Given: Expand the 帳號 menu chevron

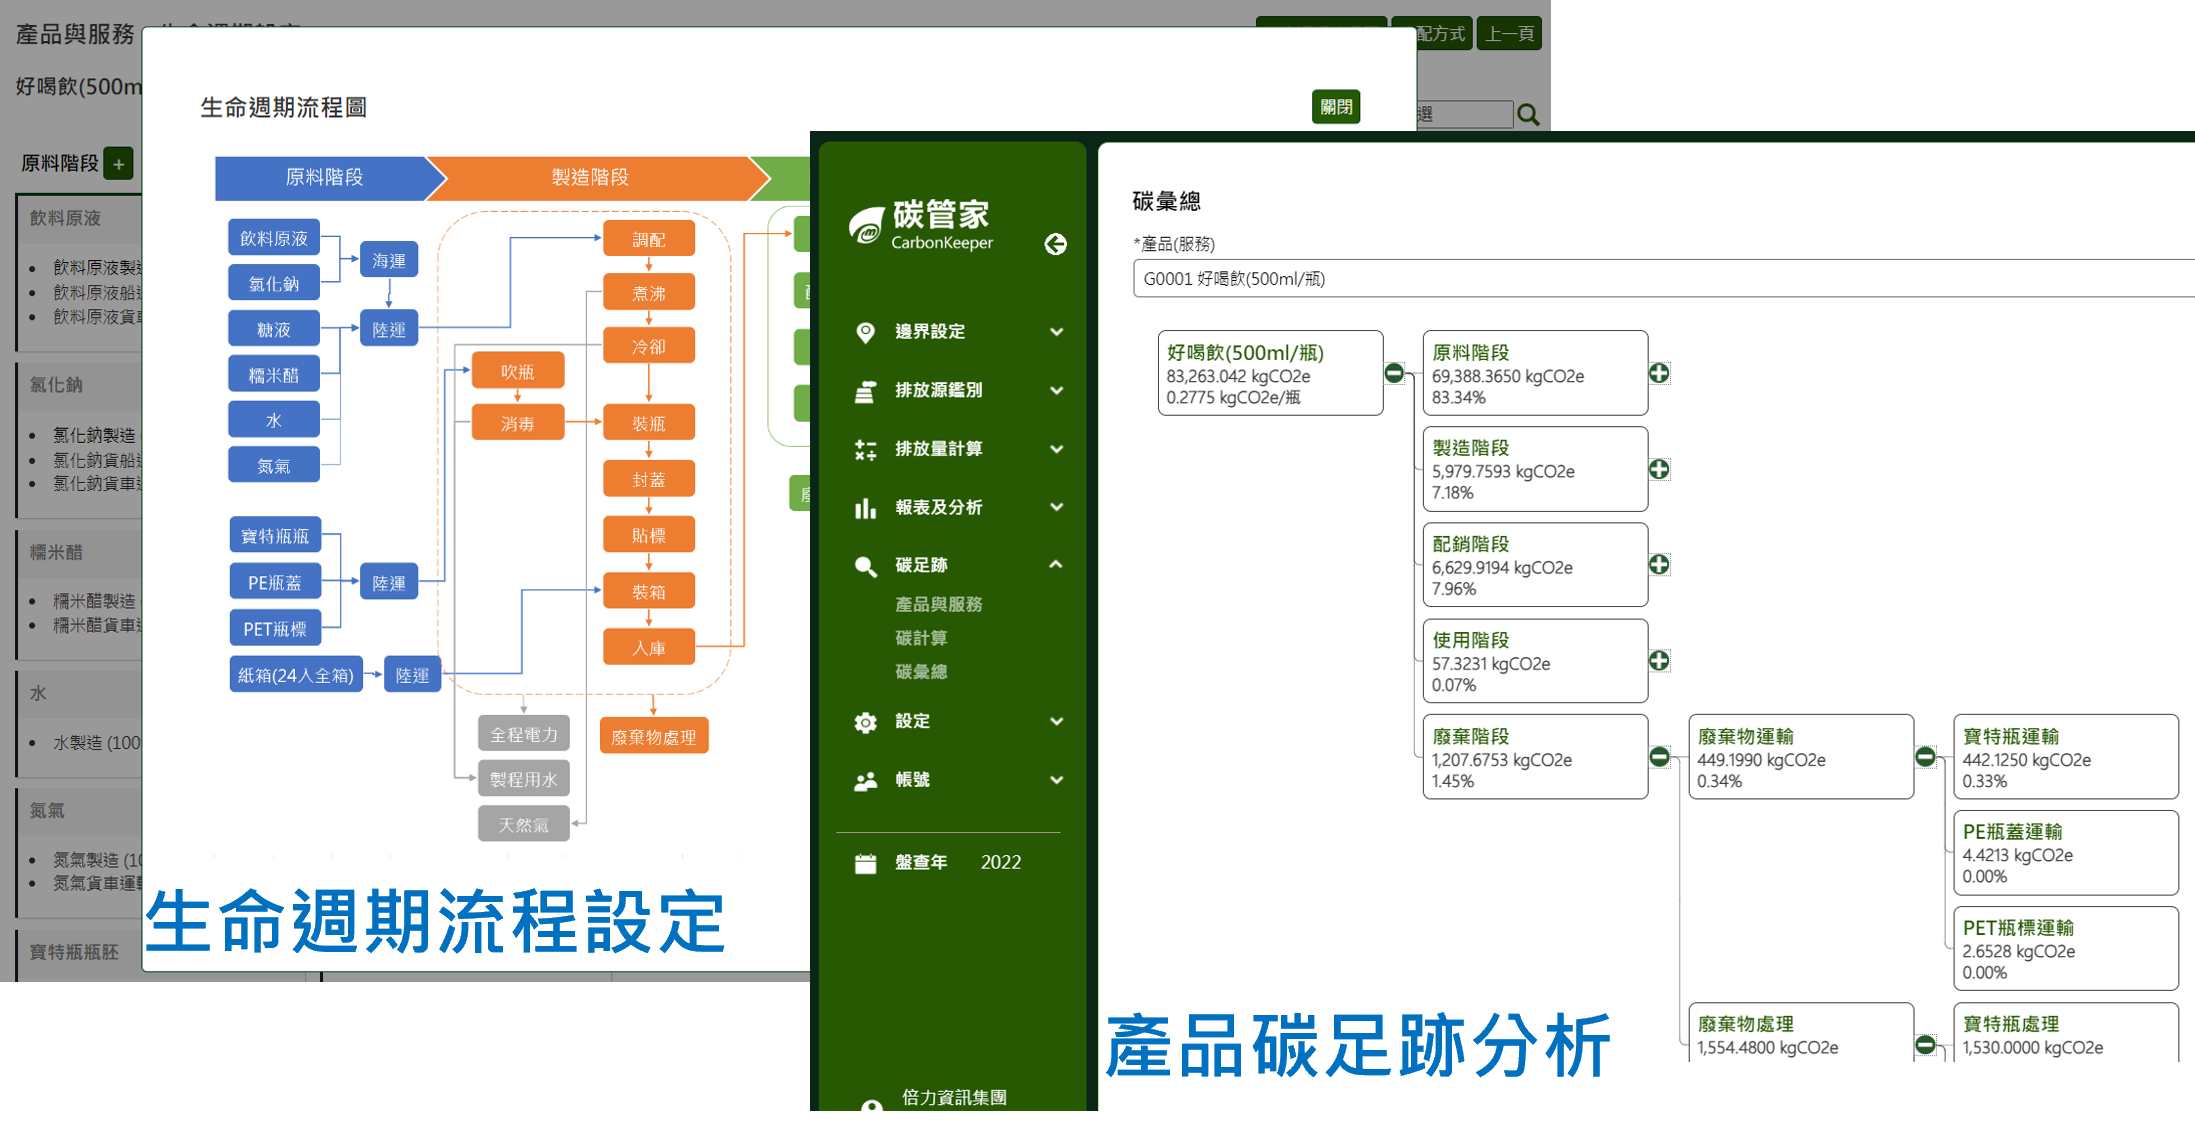Looking at the screenshot, I should coord(1056,780).
